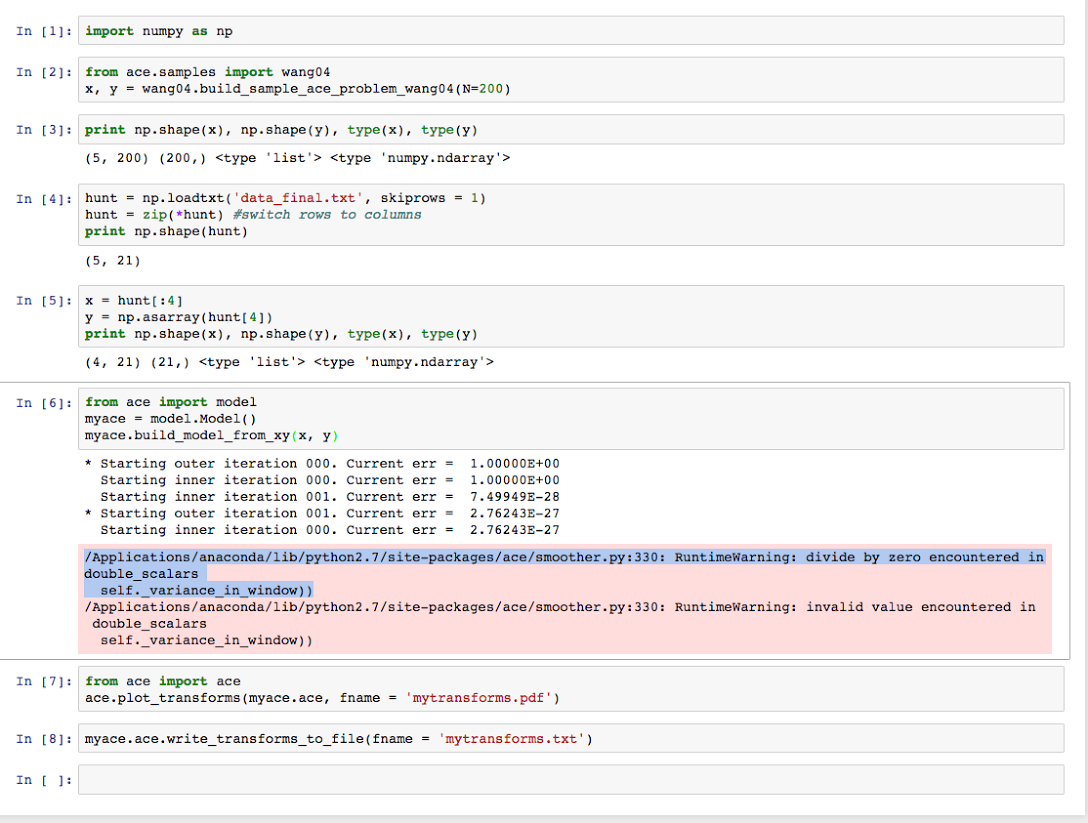Click the inner iteration 000 err 2.76243E-27 line
This screenshot has width=1088, height=823.
(330, 530)
